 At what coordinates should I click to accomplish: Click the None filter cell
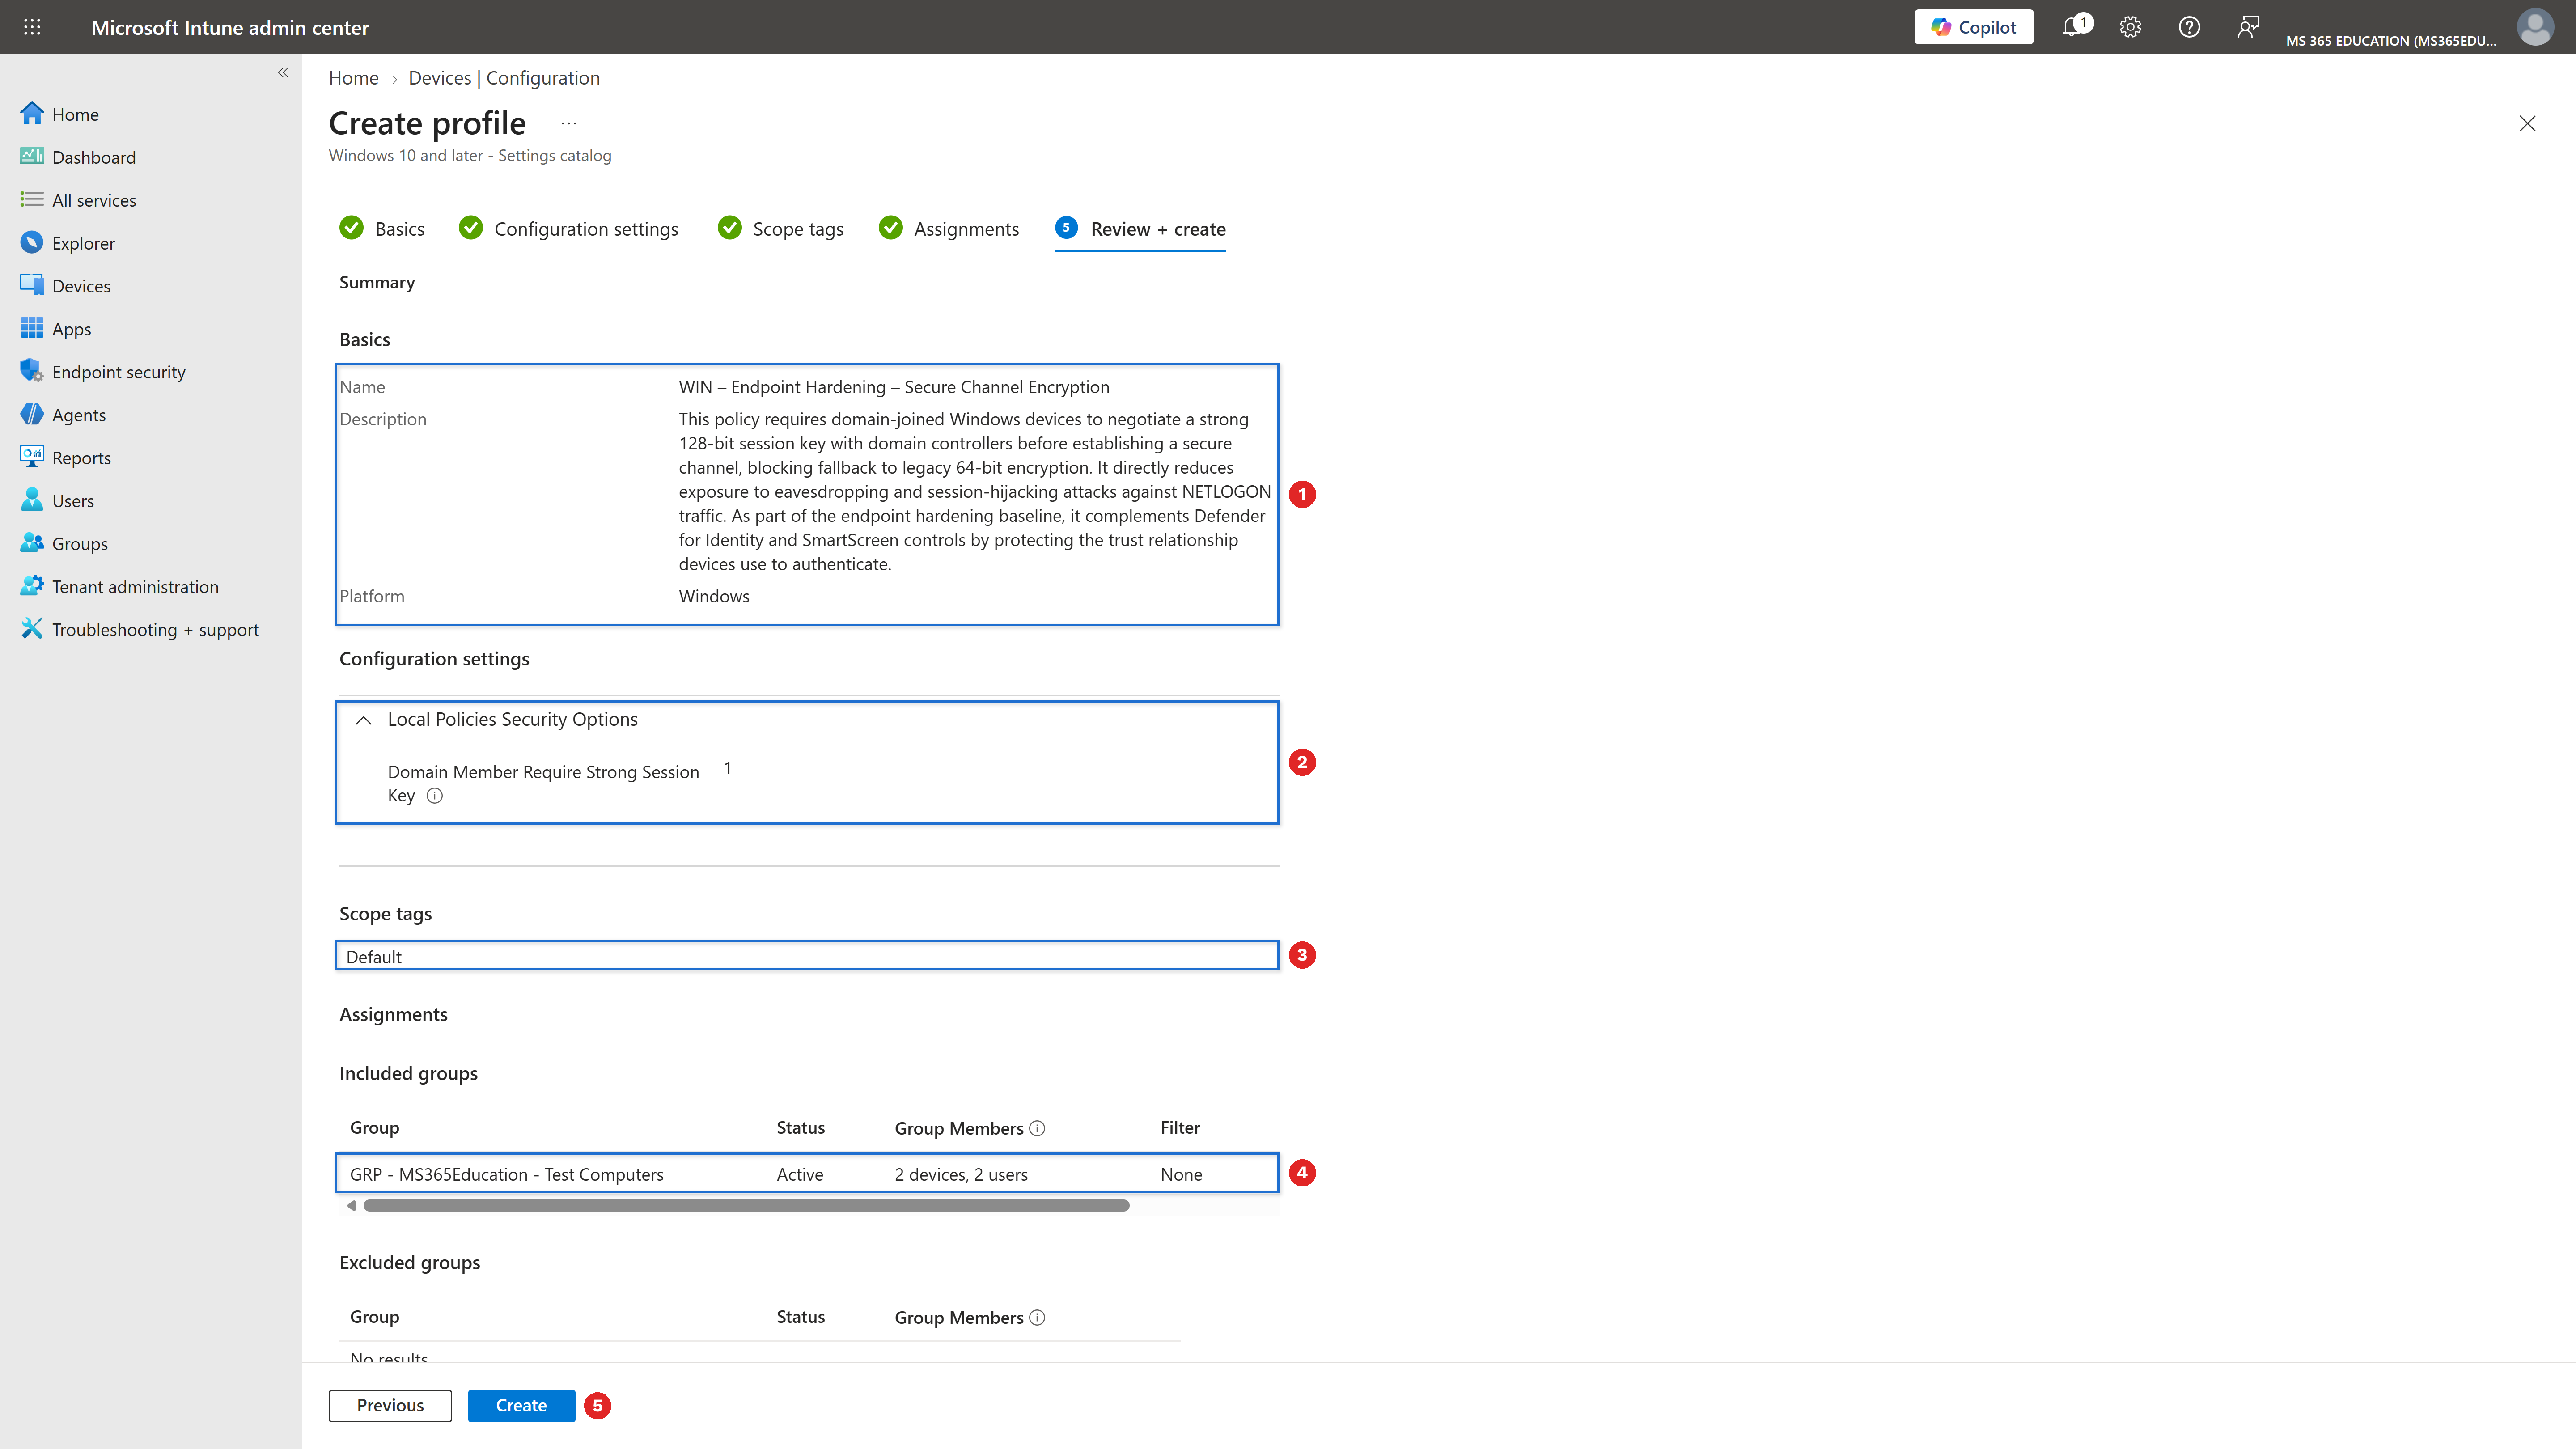1181,1174
